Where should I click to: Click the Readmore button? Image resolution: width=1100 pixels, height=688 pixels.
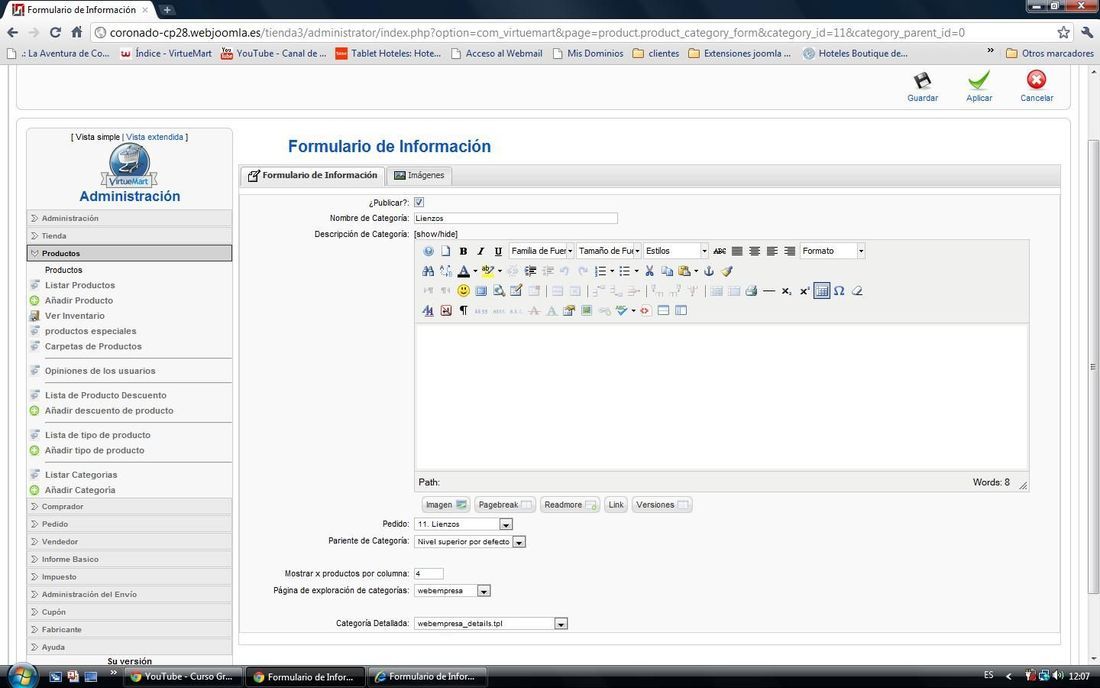coord(570,505)
